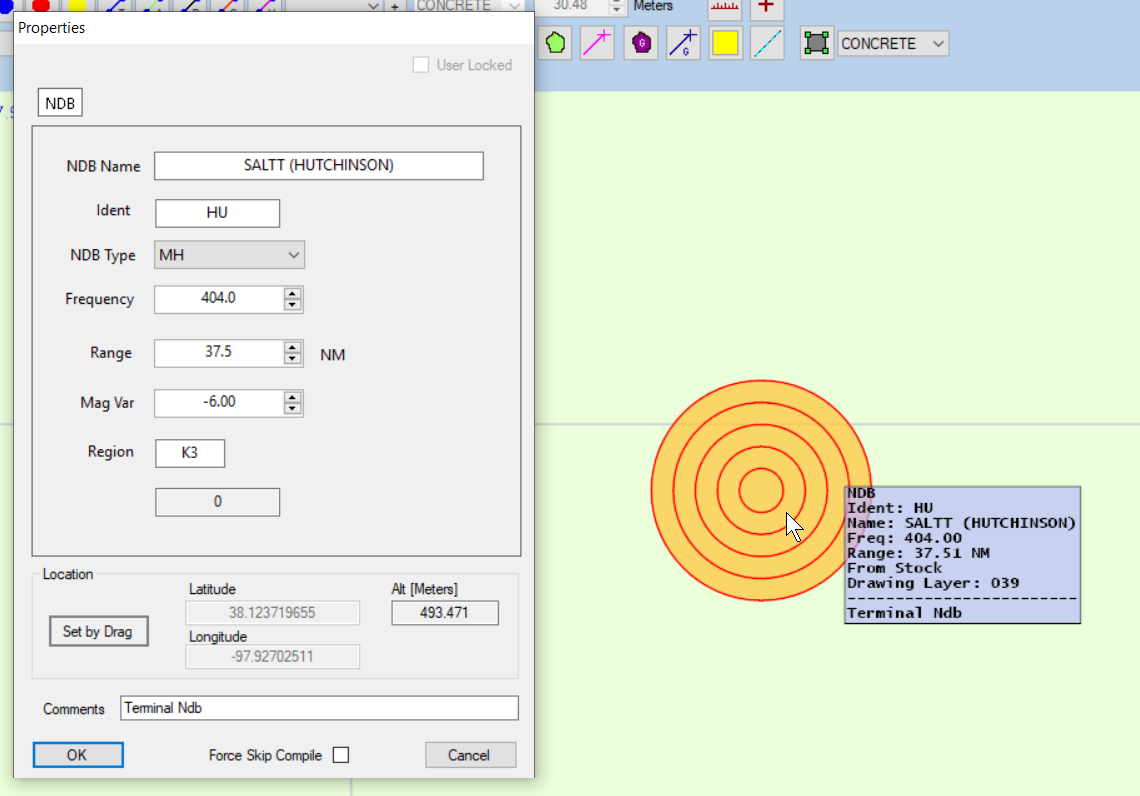Select the blue GA link tool
Screen dimensions: 1140x796
683,43
